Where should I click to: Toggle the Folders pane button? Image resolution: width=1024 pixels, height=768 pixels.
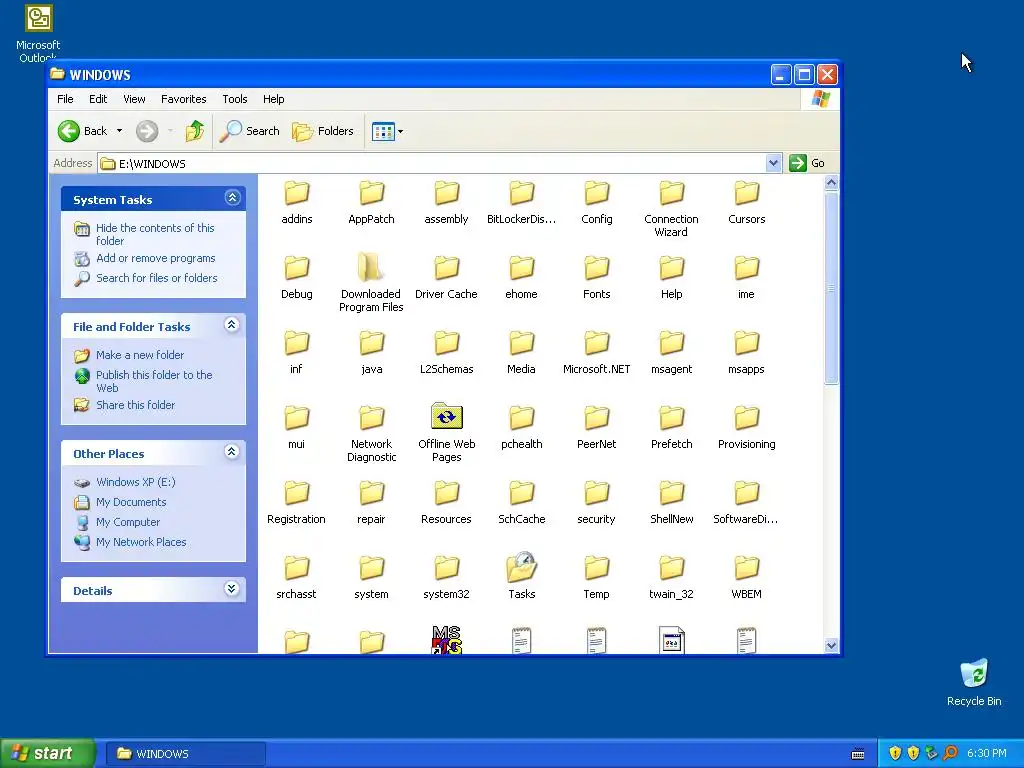click(x=323, y=131)
